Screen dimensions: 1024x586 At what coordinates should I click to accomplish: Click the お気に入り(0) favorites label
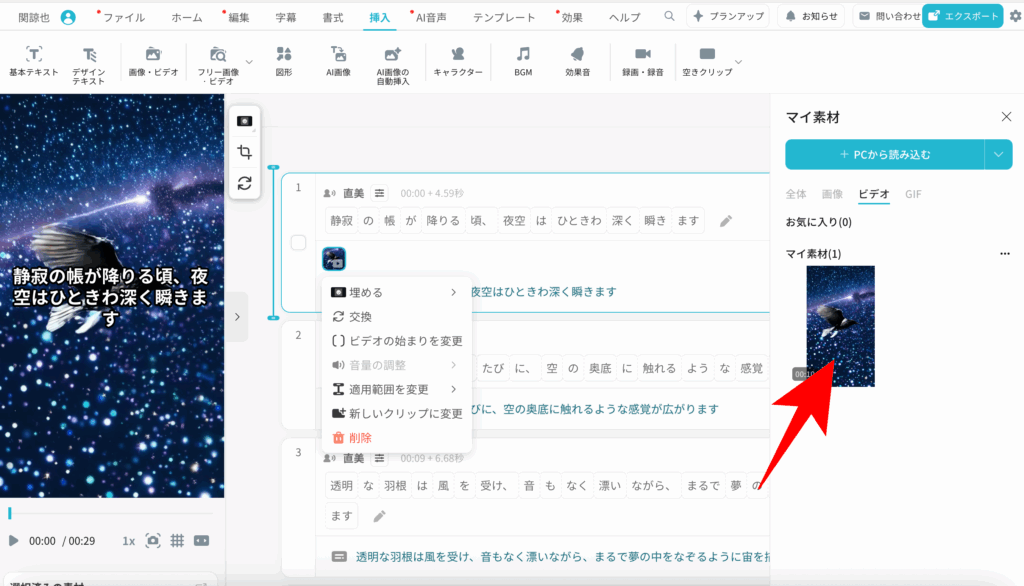point(818,222)
